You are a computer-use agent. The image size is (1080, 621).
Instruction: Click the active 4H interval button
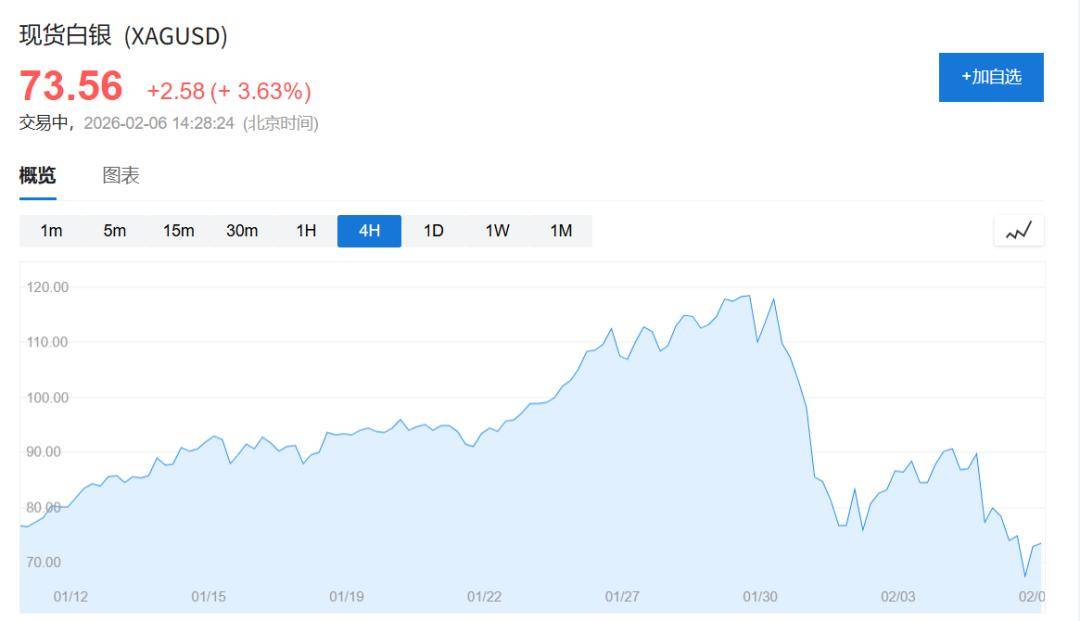tap(369, 231)
